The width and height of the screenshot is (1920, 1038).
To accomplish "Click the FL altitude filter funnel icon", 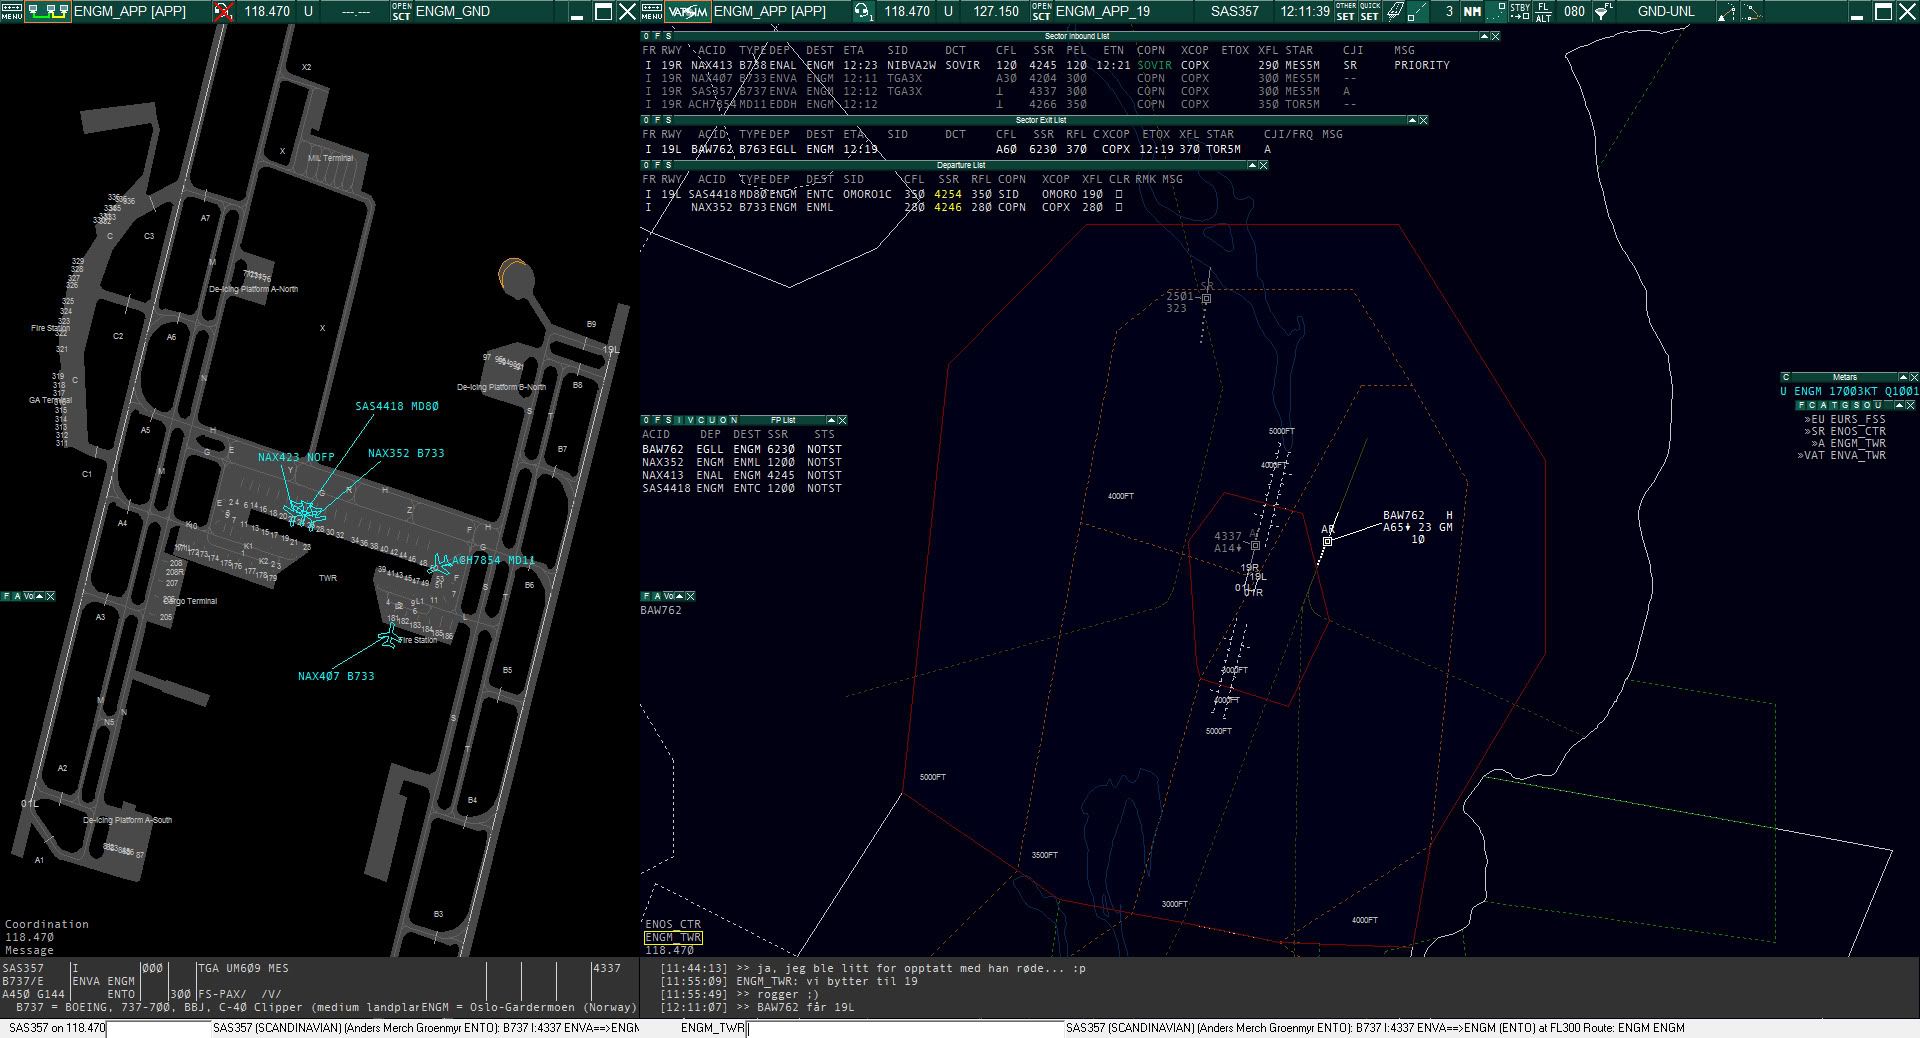I will [1602, 12].
